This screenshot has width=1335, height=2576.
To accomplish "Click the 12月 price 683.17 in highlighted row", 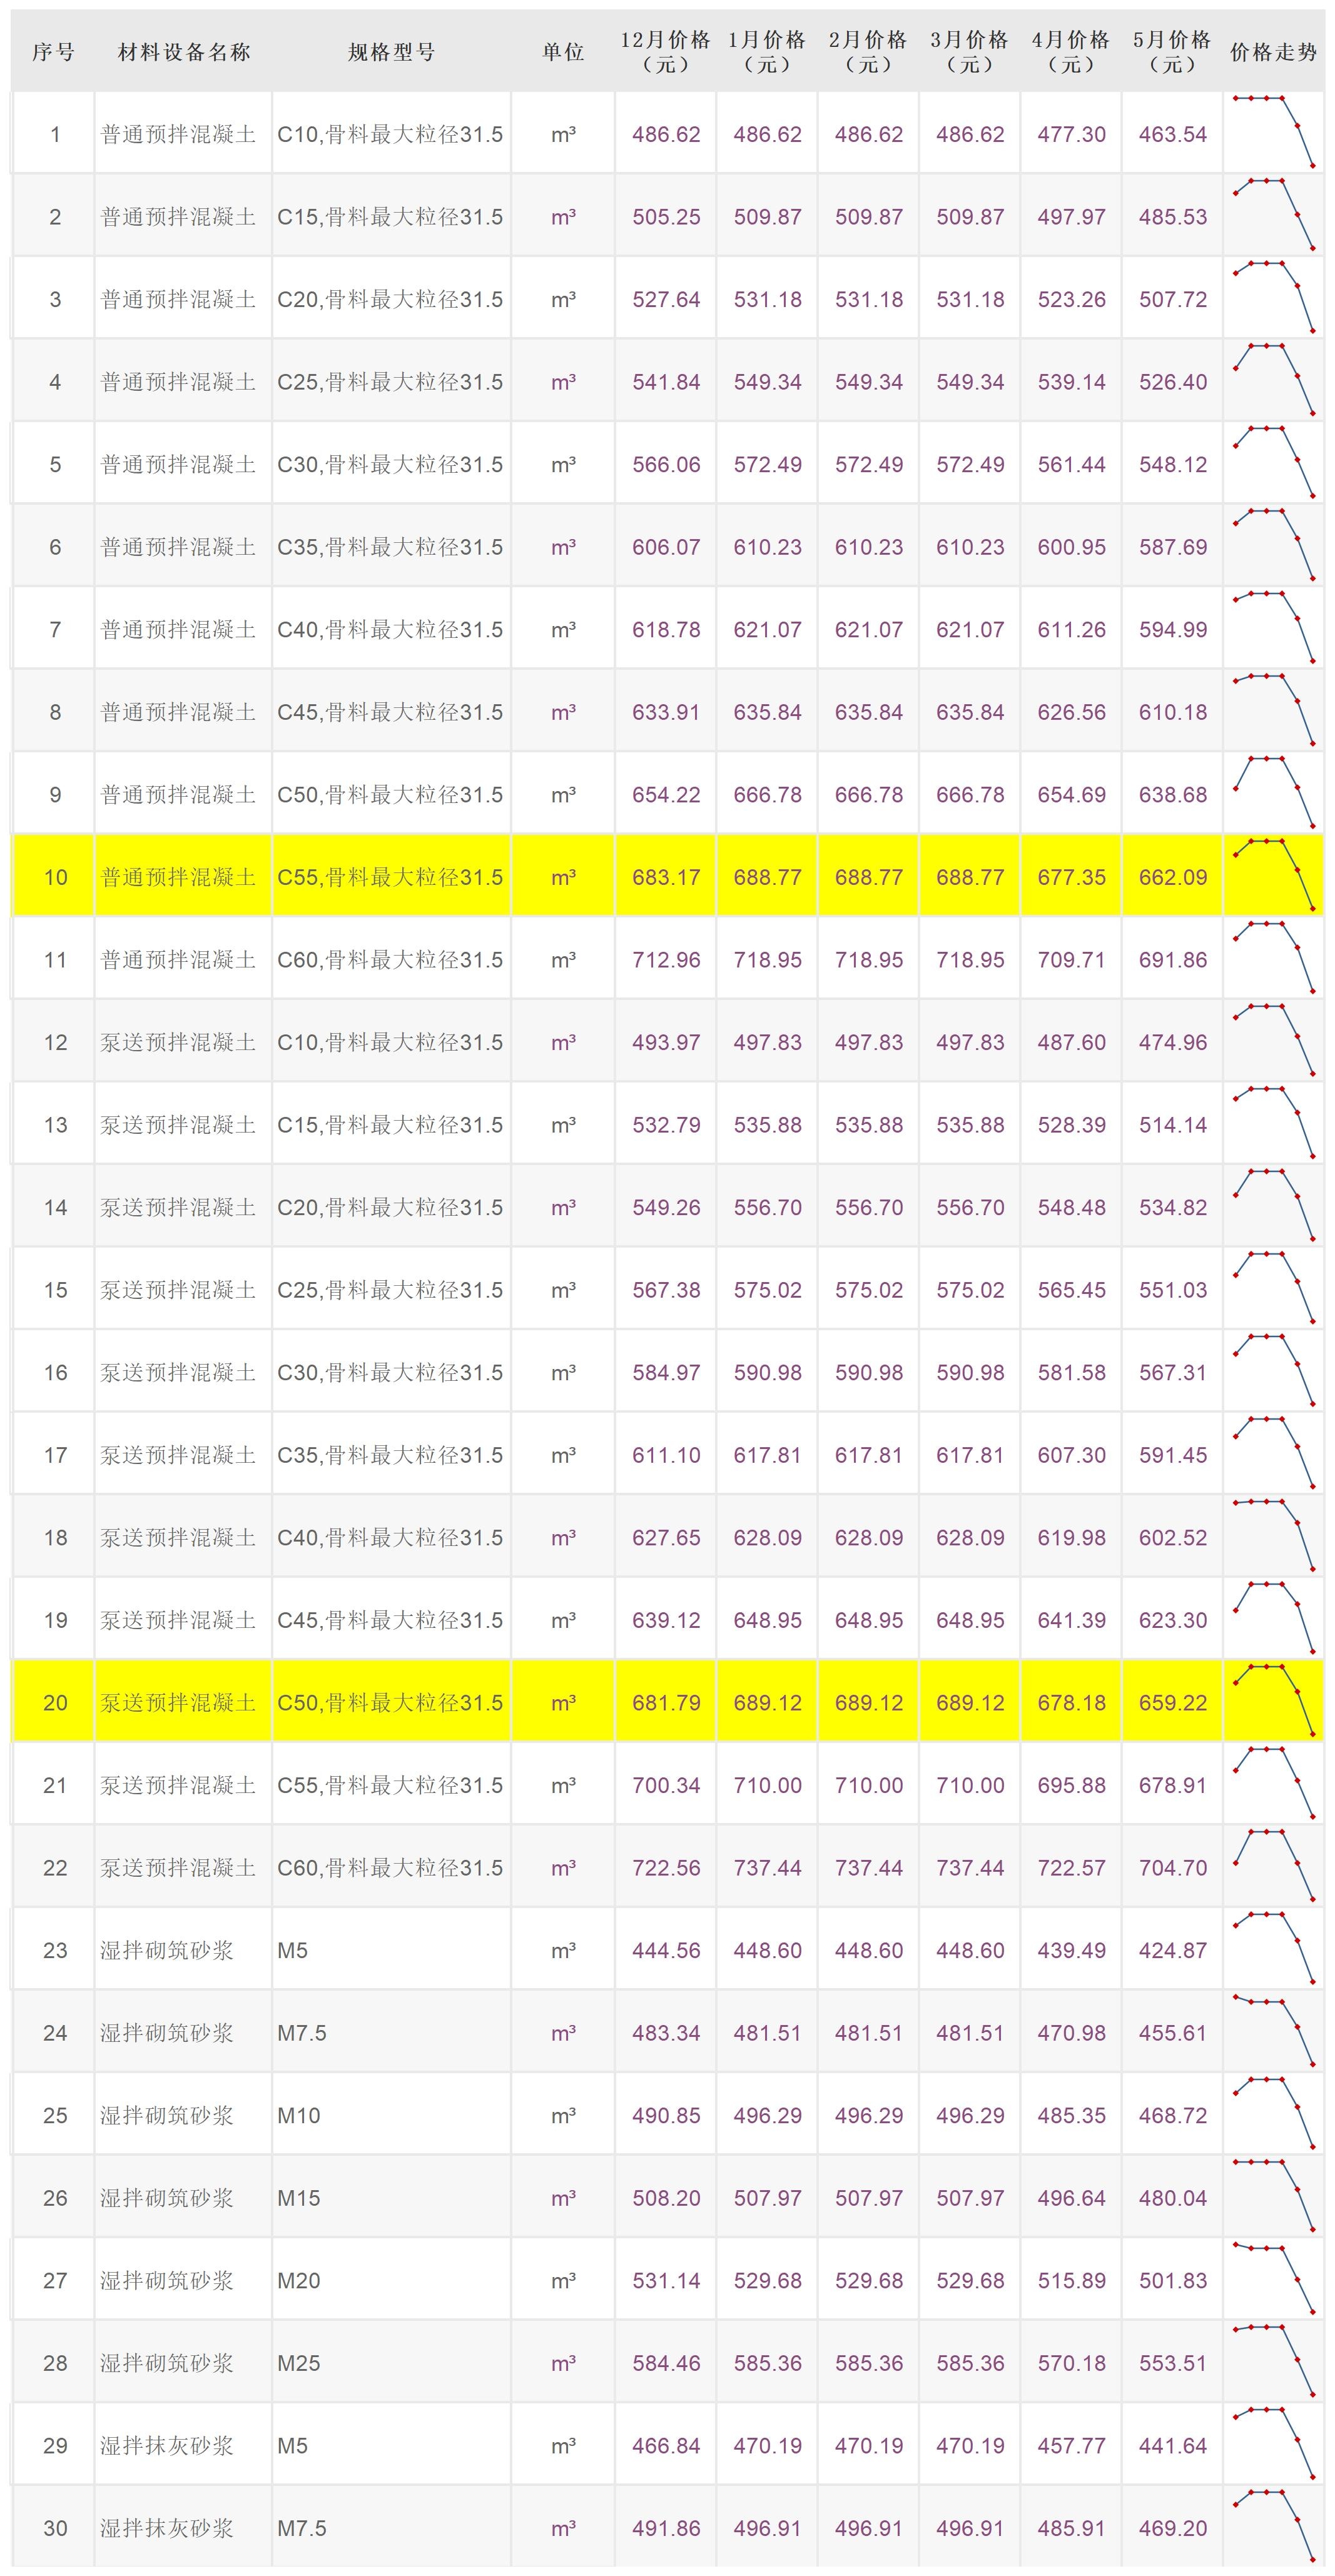I will (666, 877).
